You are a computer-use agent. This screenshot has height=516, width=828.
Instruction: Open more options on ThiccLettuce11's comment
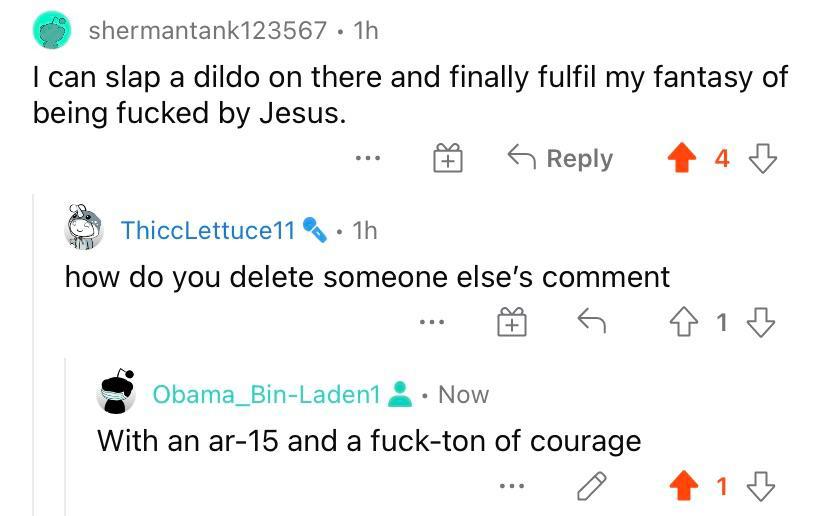(x=432, y=322)
